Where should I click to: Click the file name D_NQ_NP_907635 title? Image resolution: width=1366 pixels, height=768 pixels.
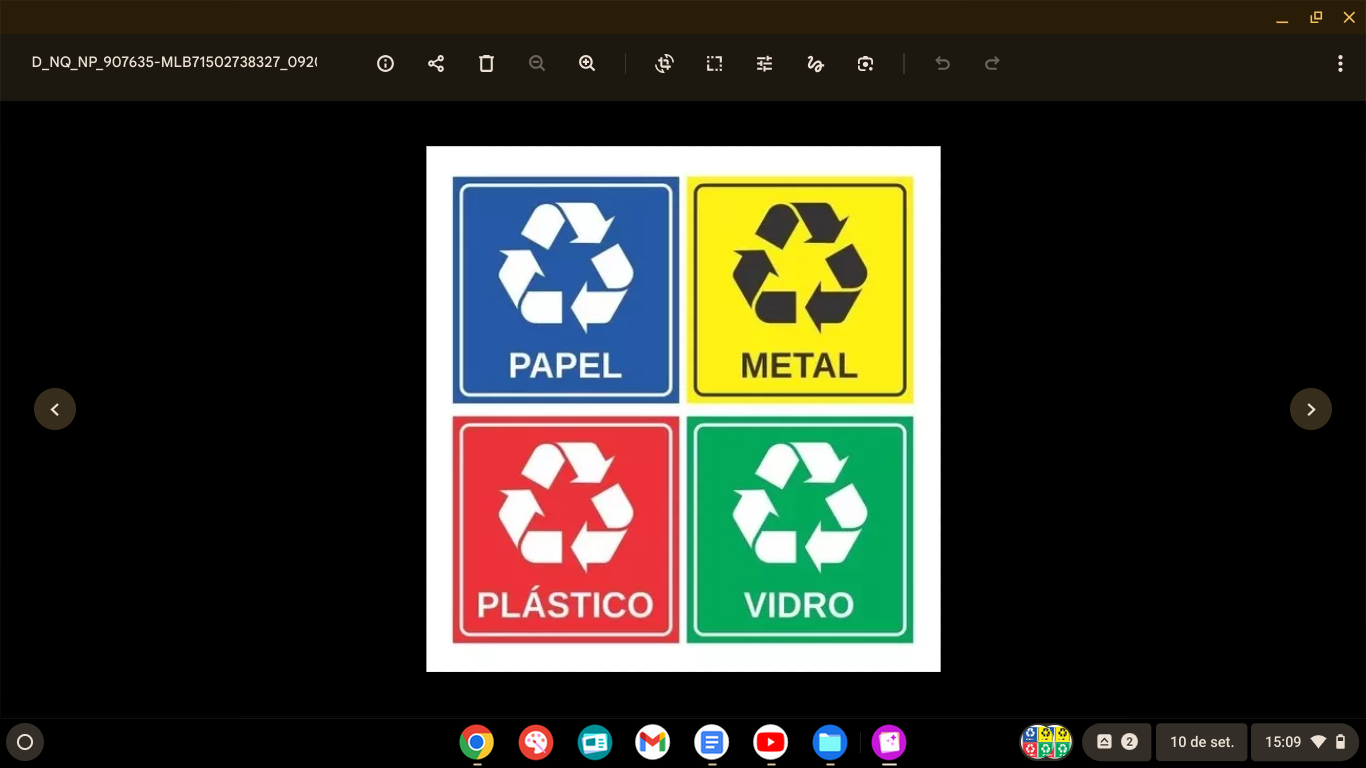point(174,63)
